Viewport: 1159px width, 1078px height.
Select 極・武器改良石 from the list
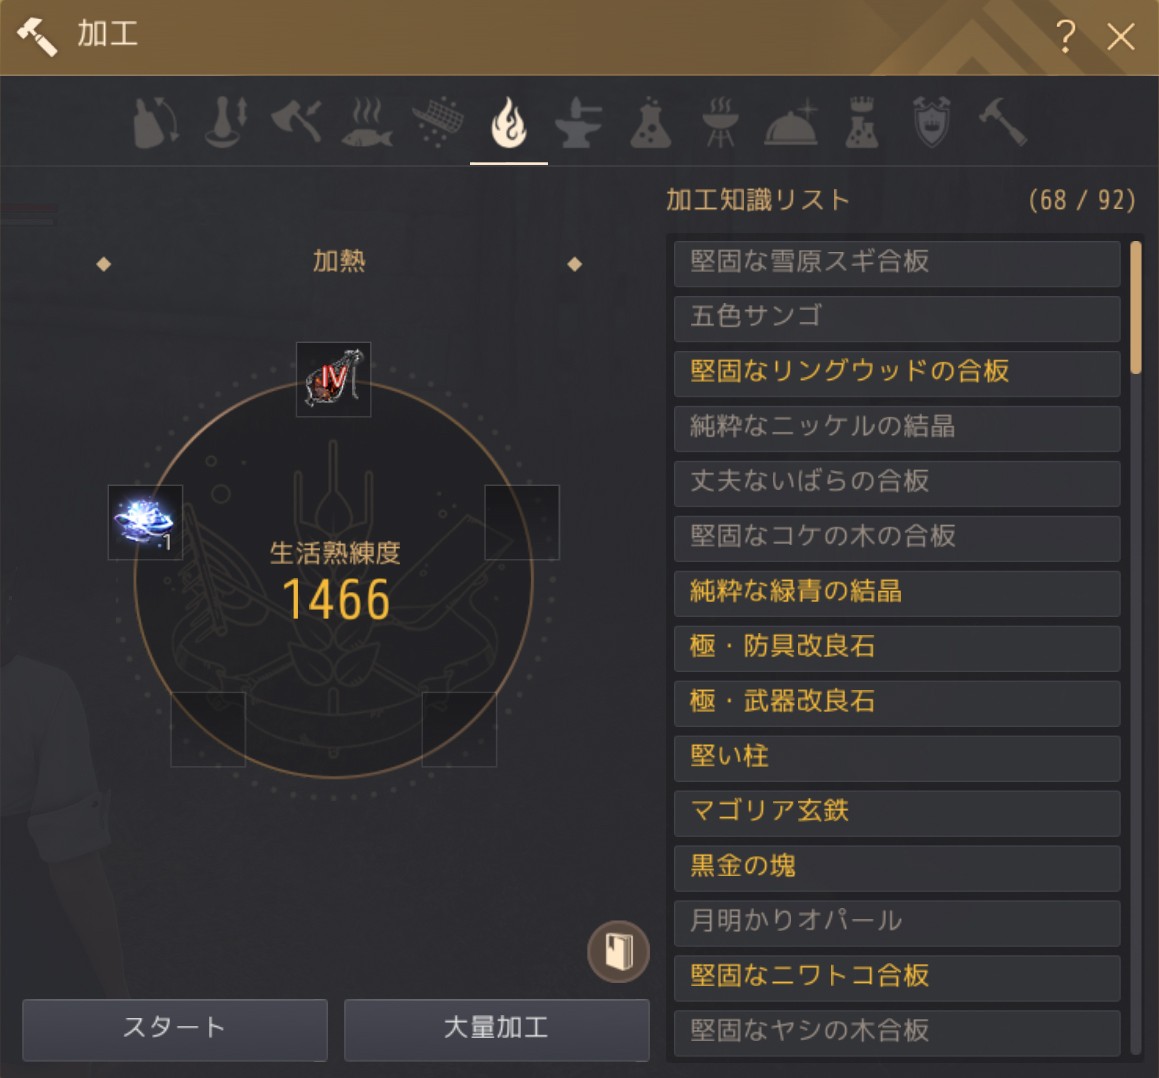[897, 702]
